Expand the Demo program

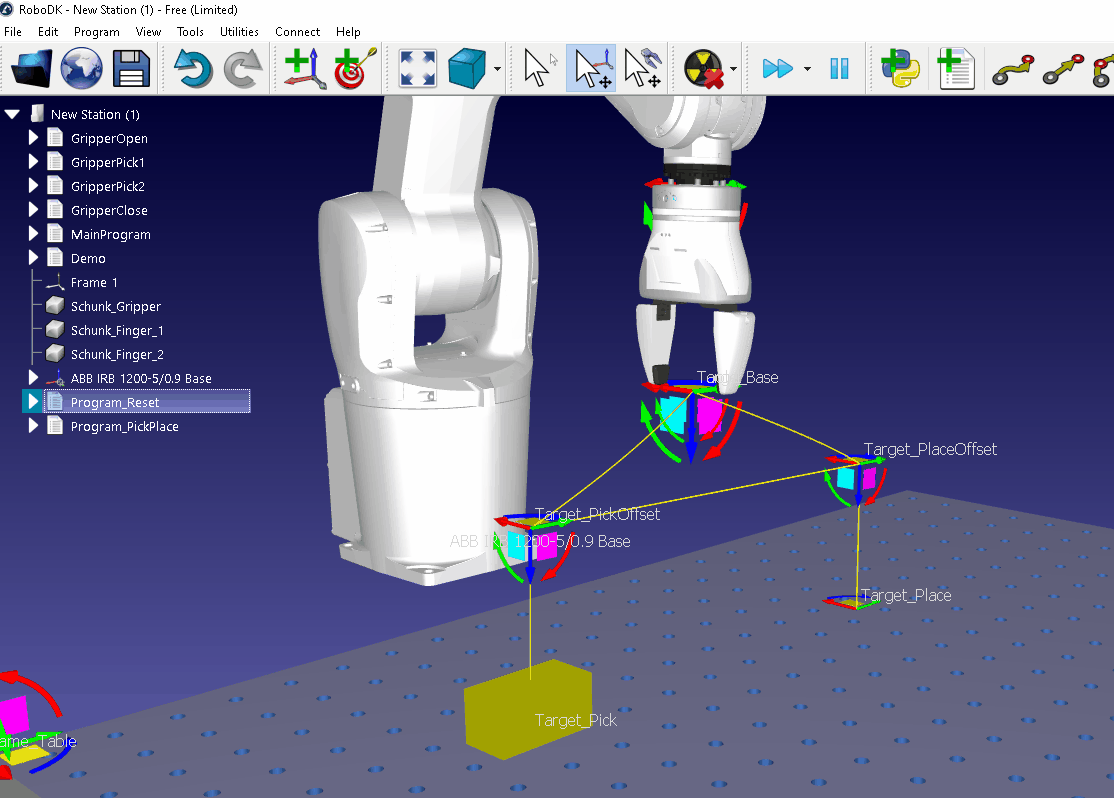[33, 257]
